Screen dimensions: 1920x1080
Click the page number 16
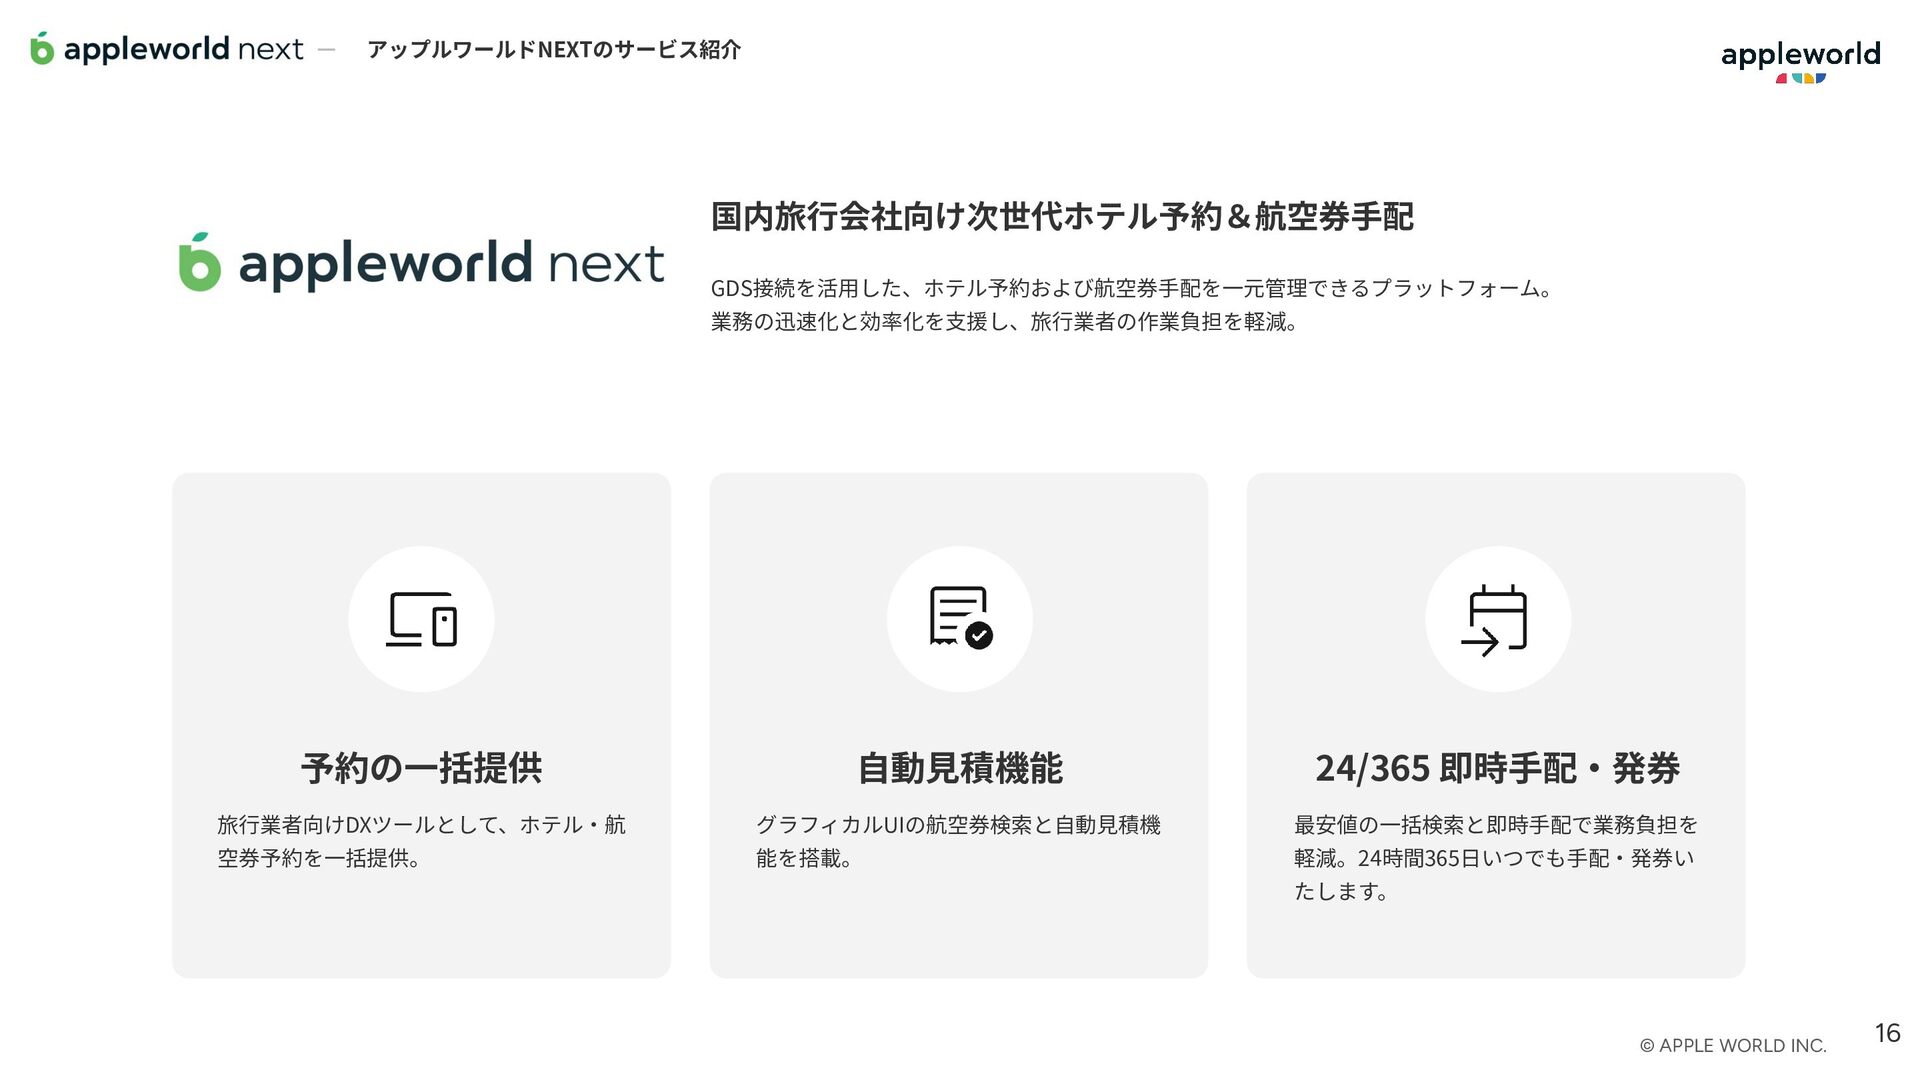[x=1887, y=1033]
